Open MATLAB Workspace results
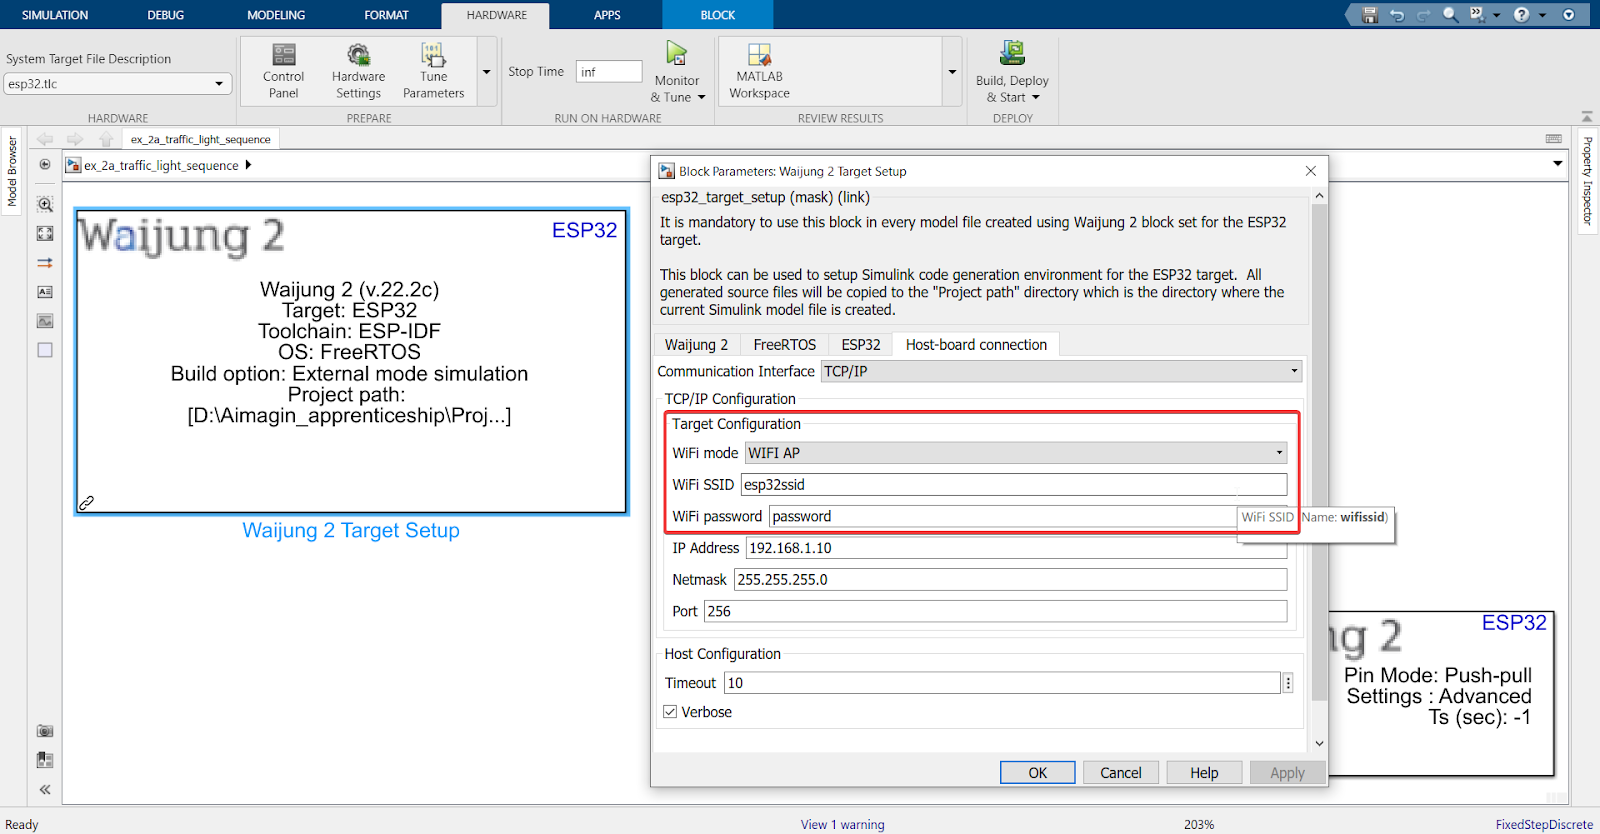This screenshot has height=834, width=1600. coord(759,70)
